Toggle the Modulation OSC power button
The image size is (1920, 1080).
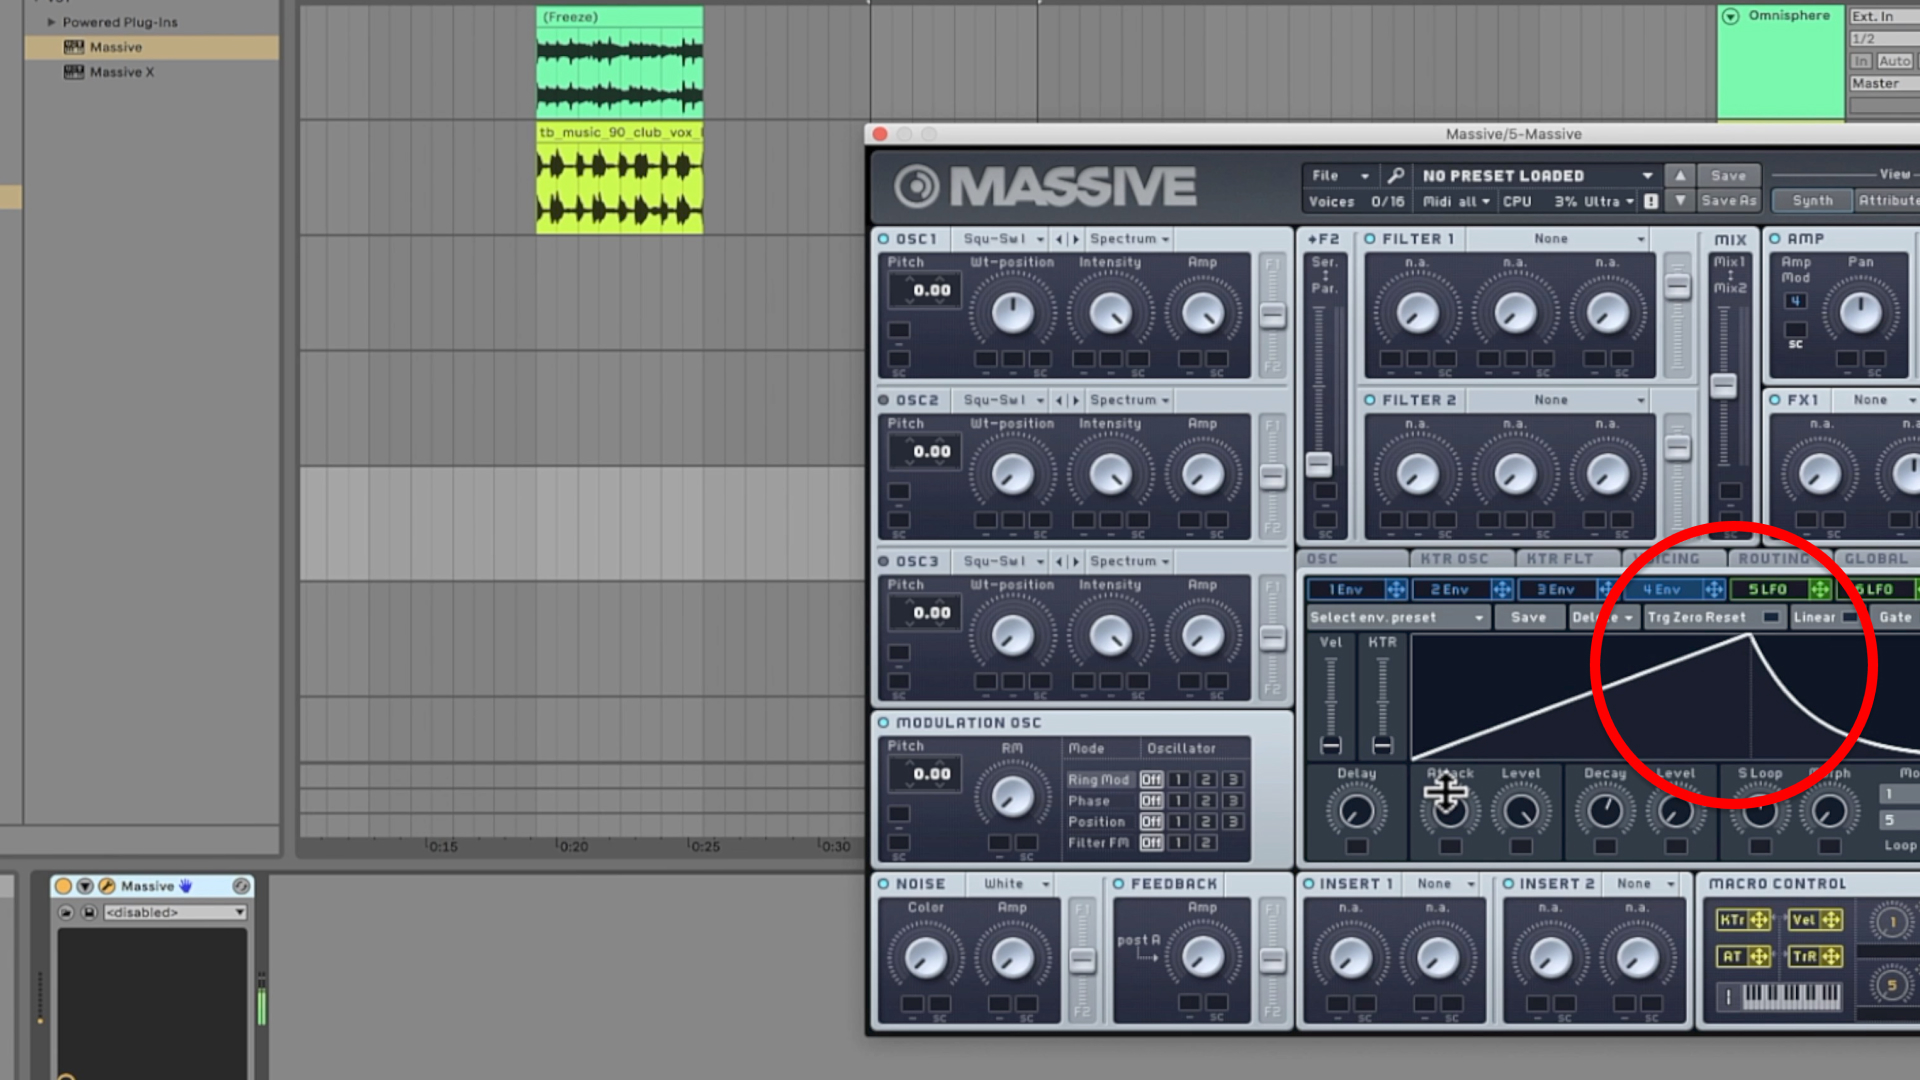(x=884, y=723)
